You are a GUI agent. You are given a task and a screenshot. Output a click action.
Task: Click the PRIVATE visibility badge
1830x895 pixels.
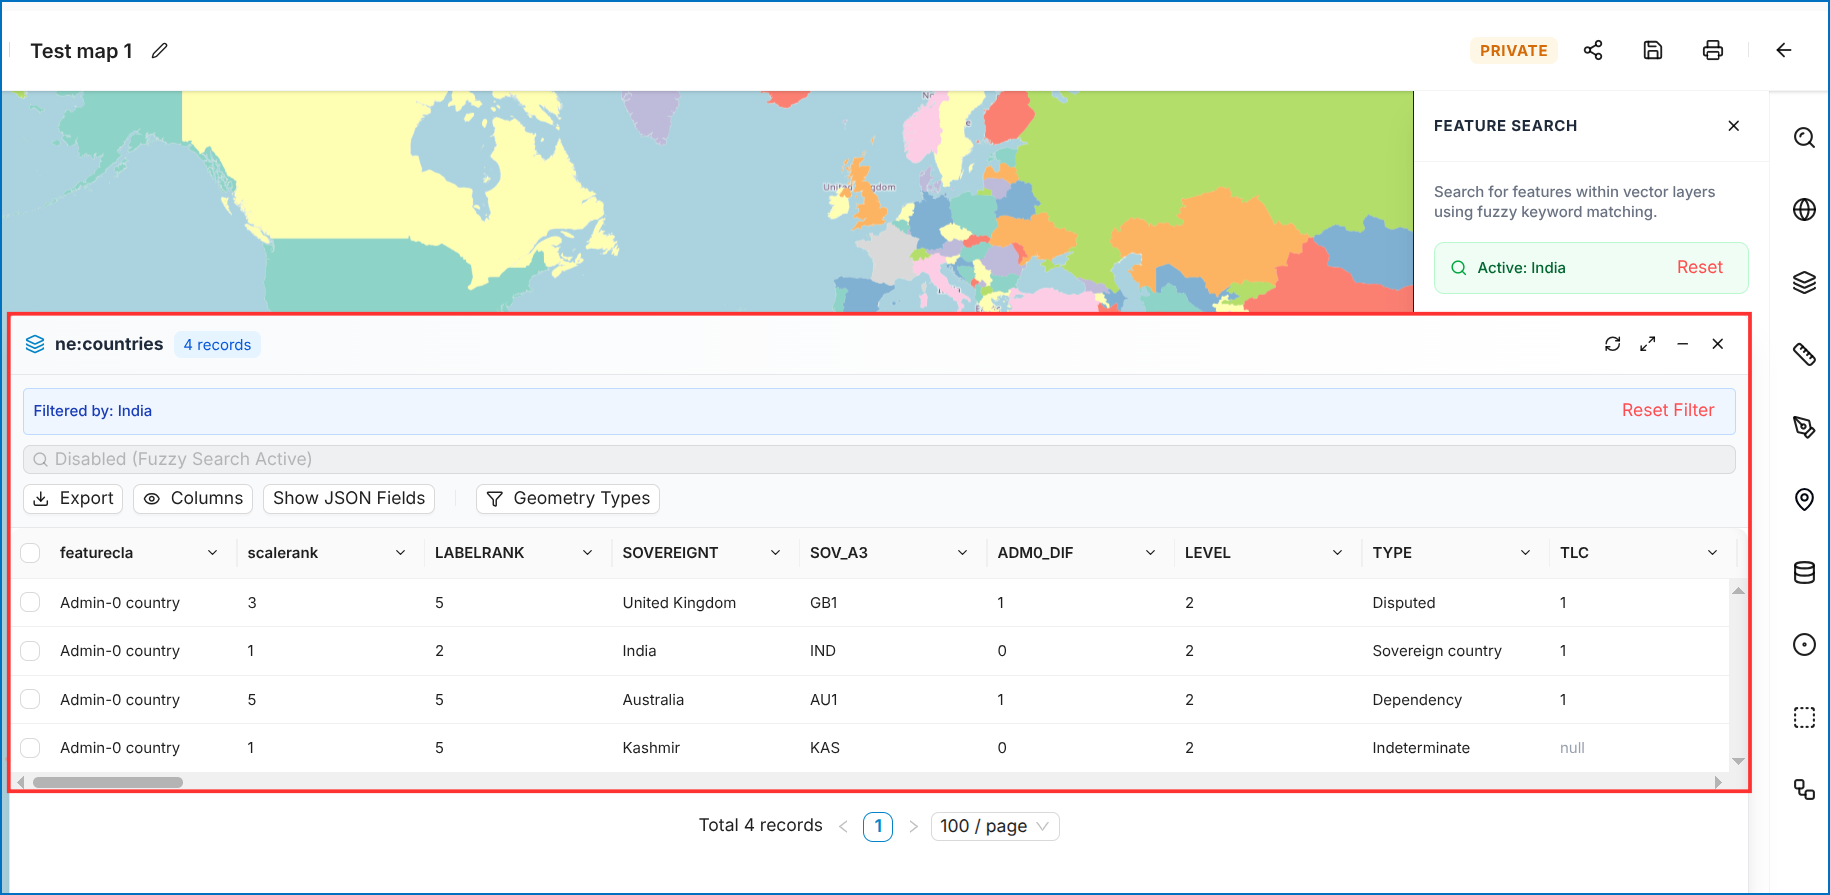(x=1513, y=50)
